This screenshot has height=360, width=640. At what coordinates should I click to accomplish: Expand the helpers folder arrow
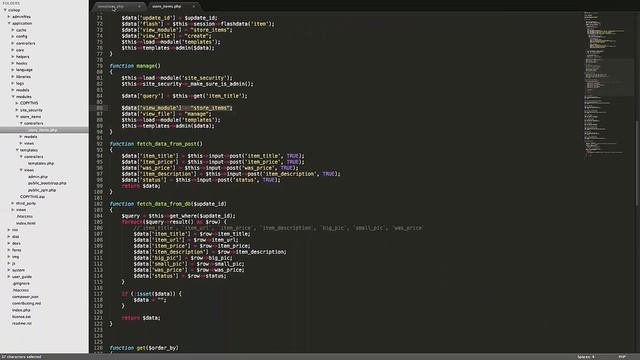pos(13,56)
